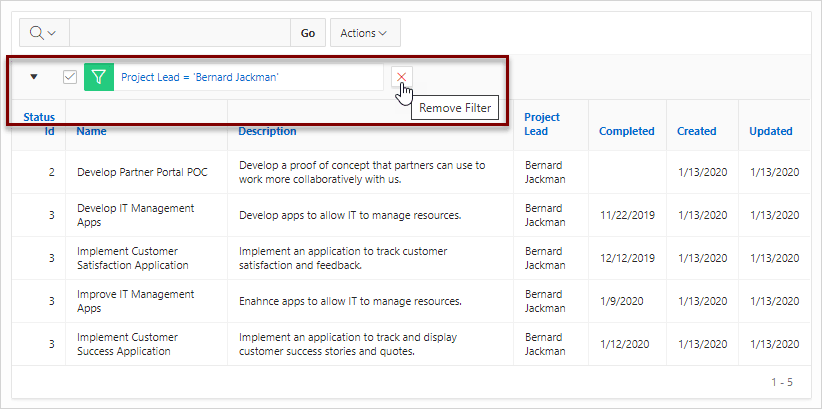
Task: Click the Go button
Action: [x=308, y=33]
